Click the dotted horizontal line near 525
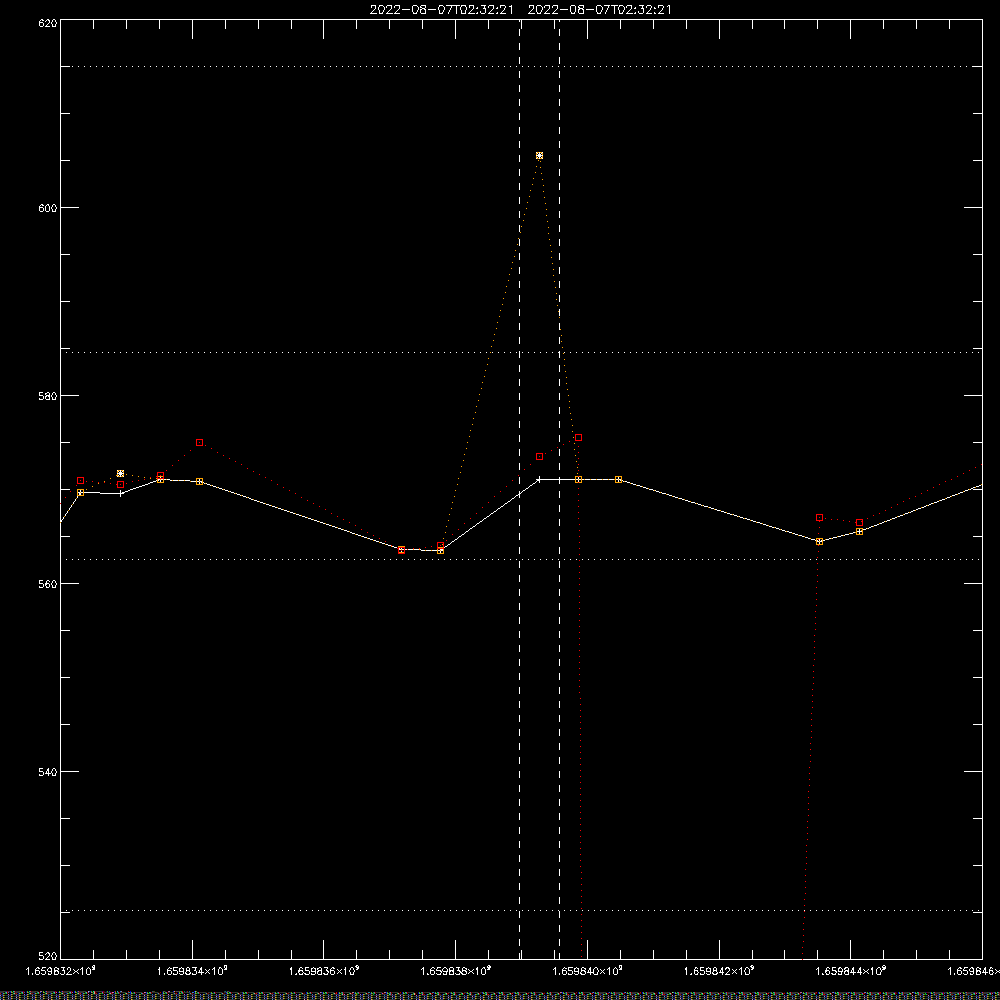The width and height of the screenshot is (1000, 1000). (x=521, y=911)
